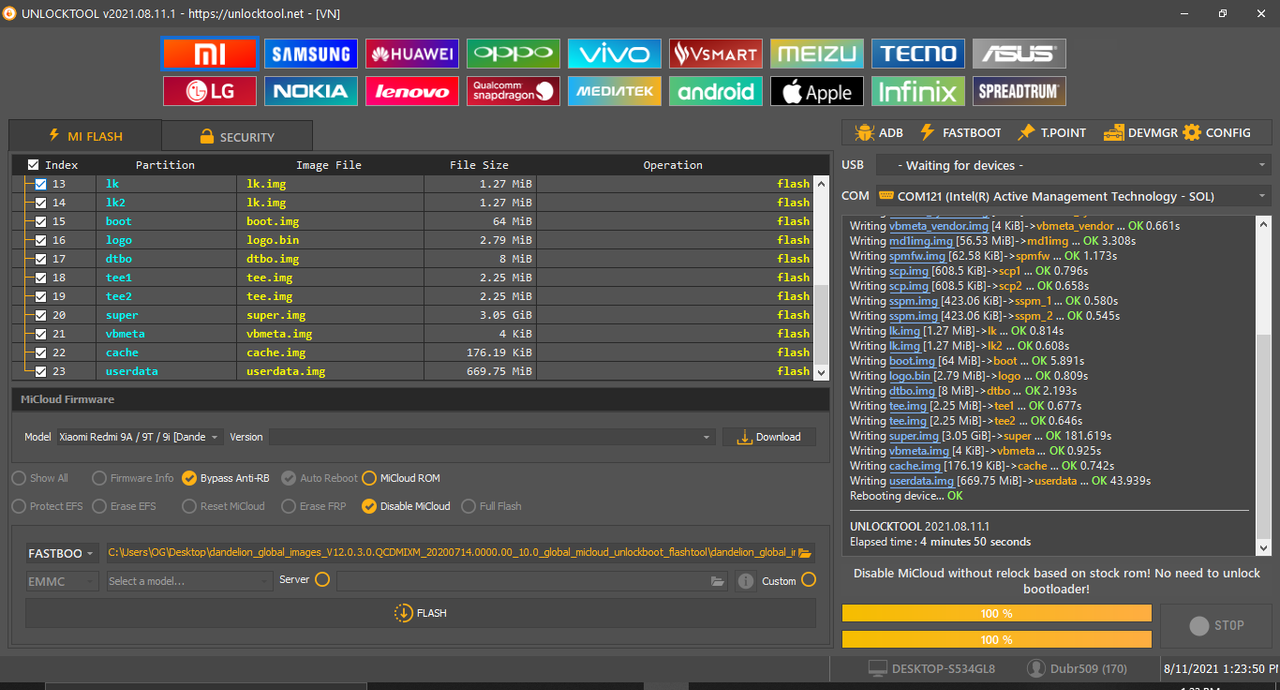Launch DEVMGR device manager
This screenshot has height=690, width=1280.
pos(1139,132)
